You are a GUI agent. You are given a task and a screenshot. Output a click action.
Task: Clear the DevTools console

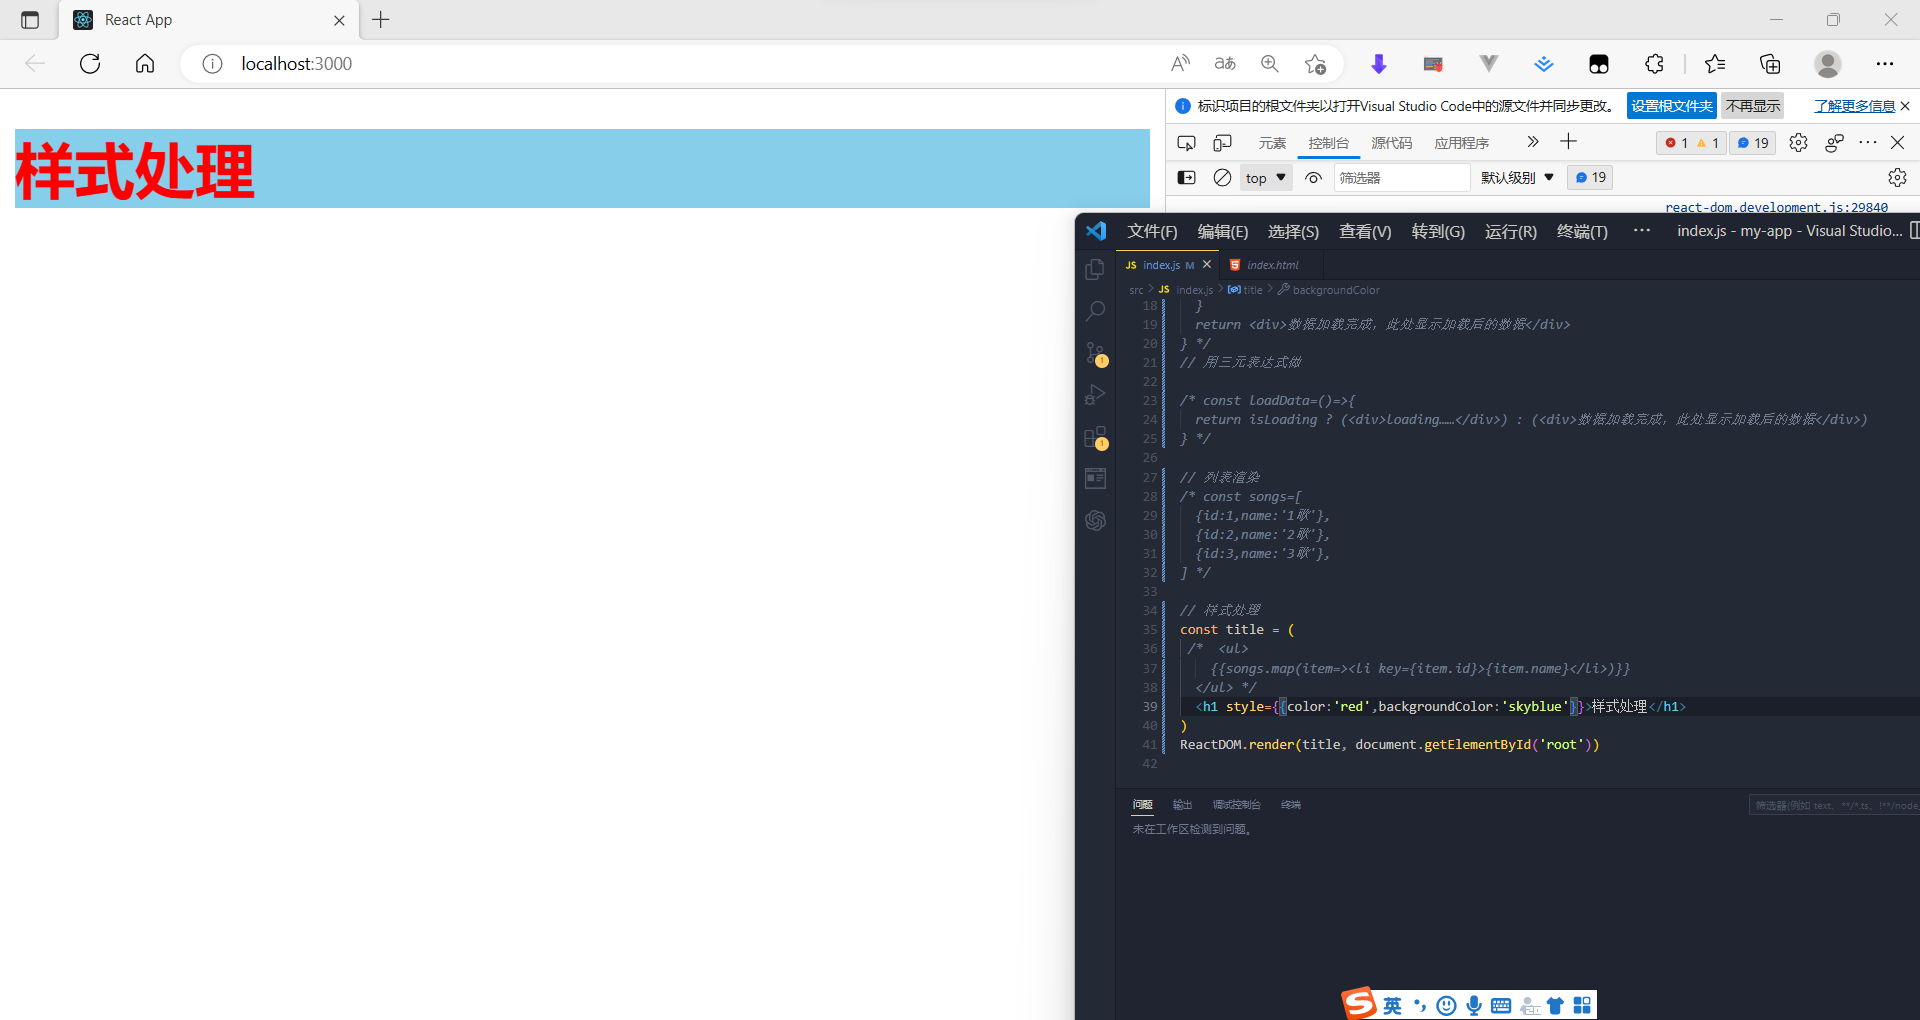coord(1222,177)
